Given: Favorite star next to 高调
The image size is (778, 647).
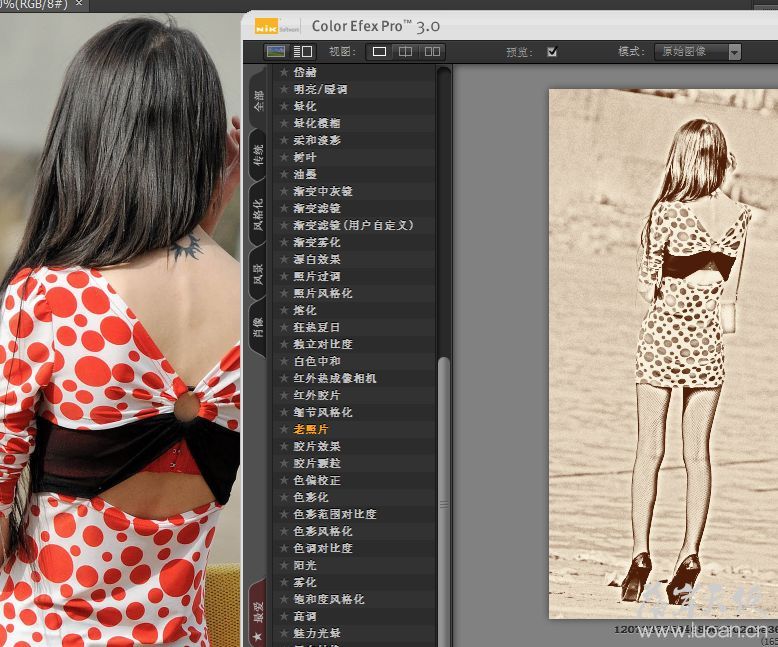Looking at the screenshot, I should tap(284, 616).
